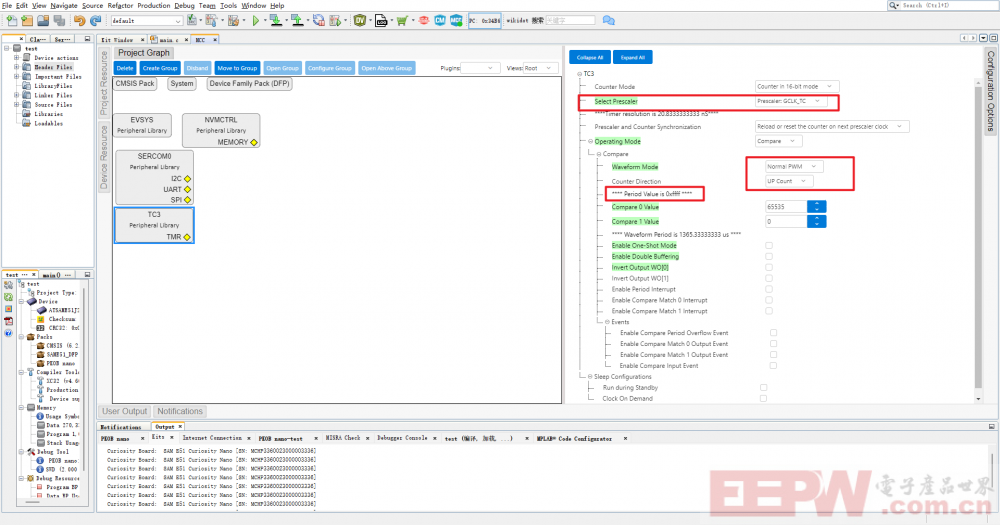
Task: Open Prescaler and Counter Synchronization dropdown
Action: pyautogui.click(x=832, y=126)
